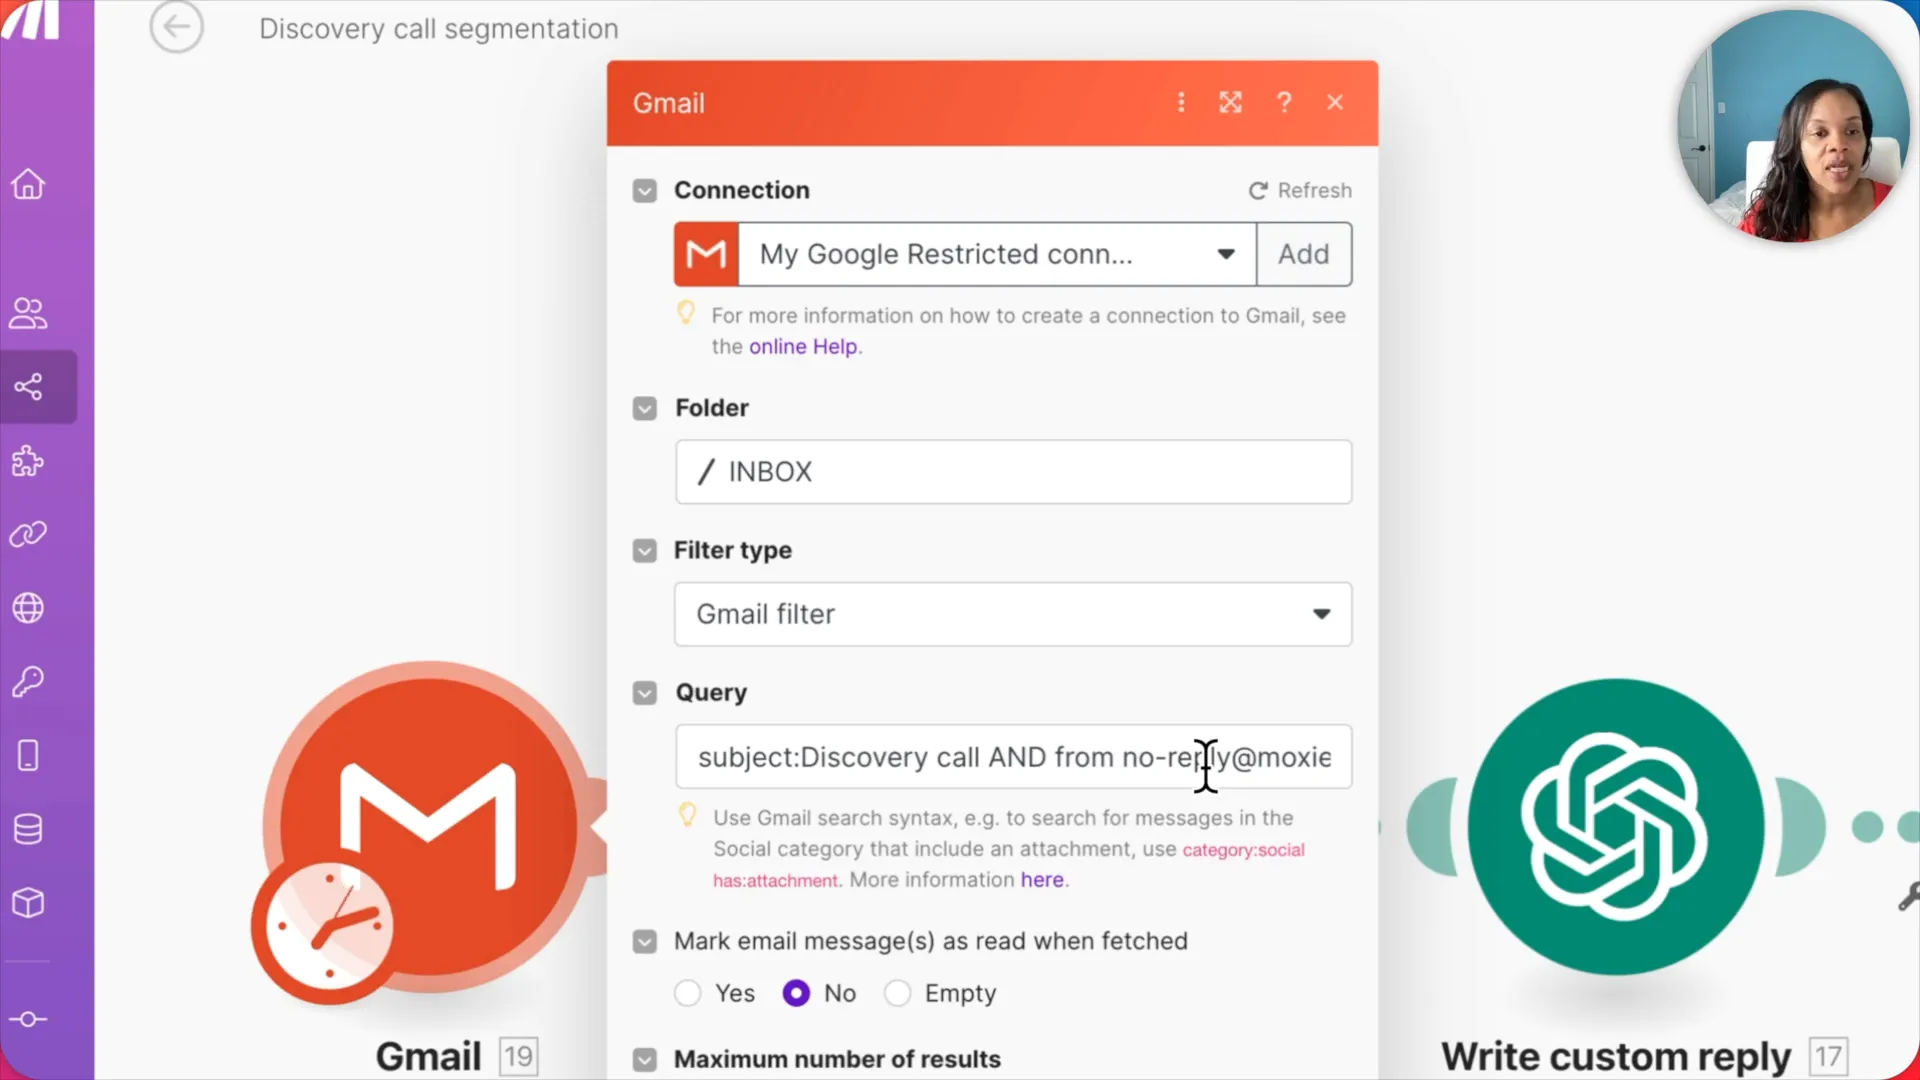
Task: Expand the maximum number of results section
Action: [646, 1059]
